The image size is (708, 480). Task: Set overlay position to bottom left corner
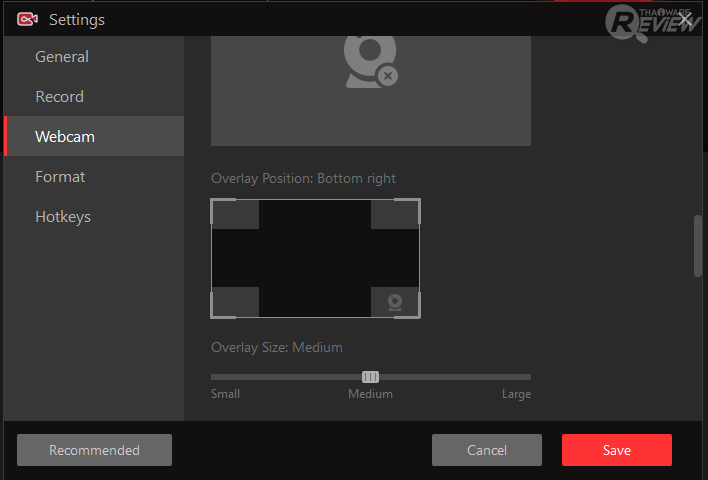click(x=236, y=302)
